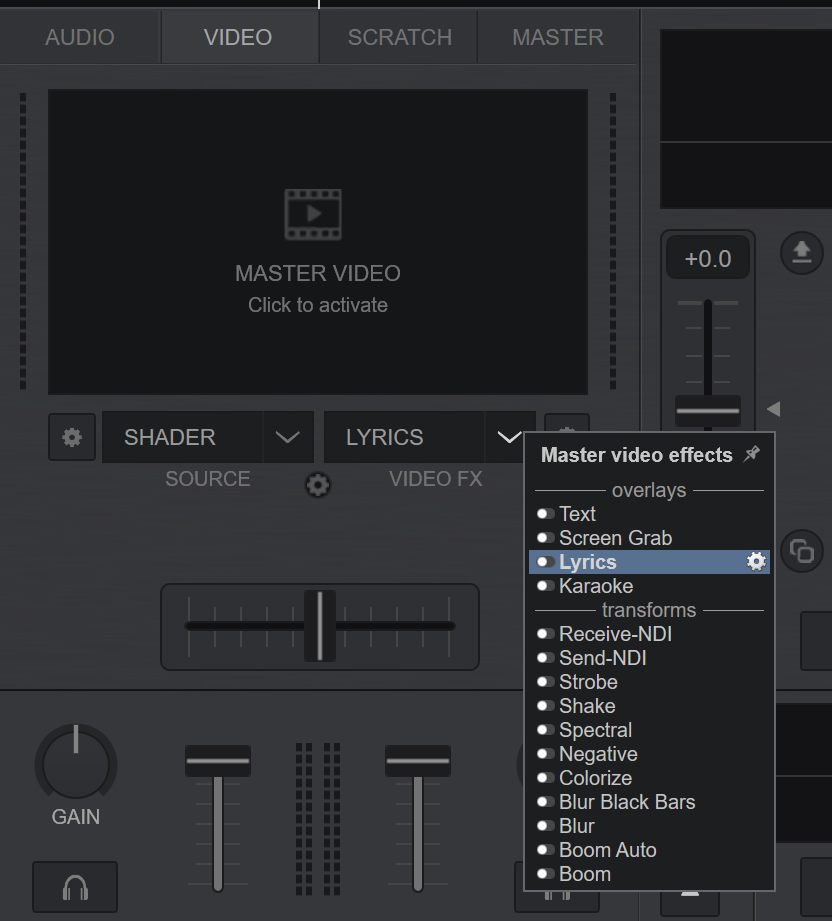Screen dimensions: 832x921
Task: Open the SCRATCH tab
Action: (399, 38)
